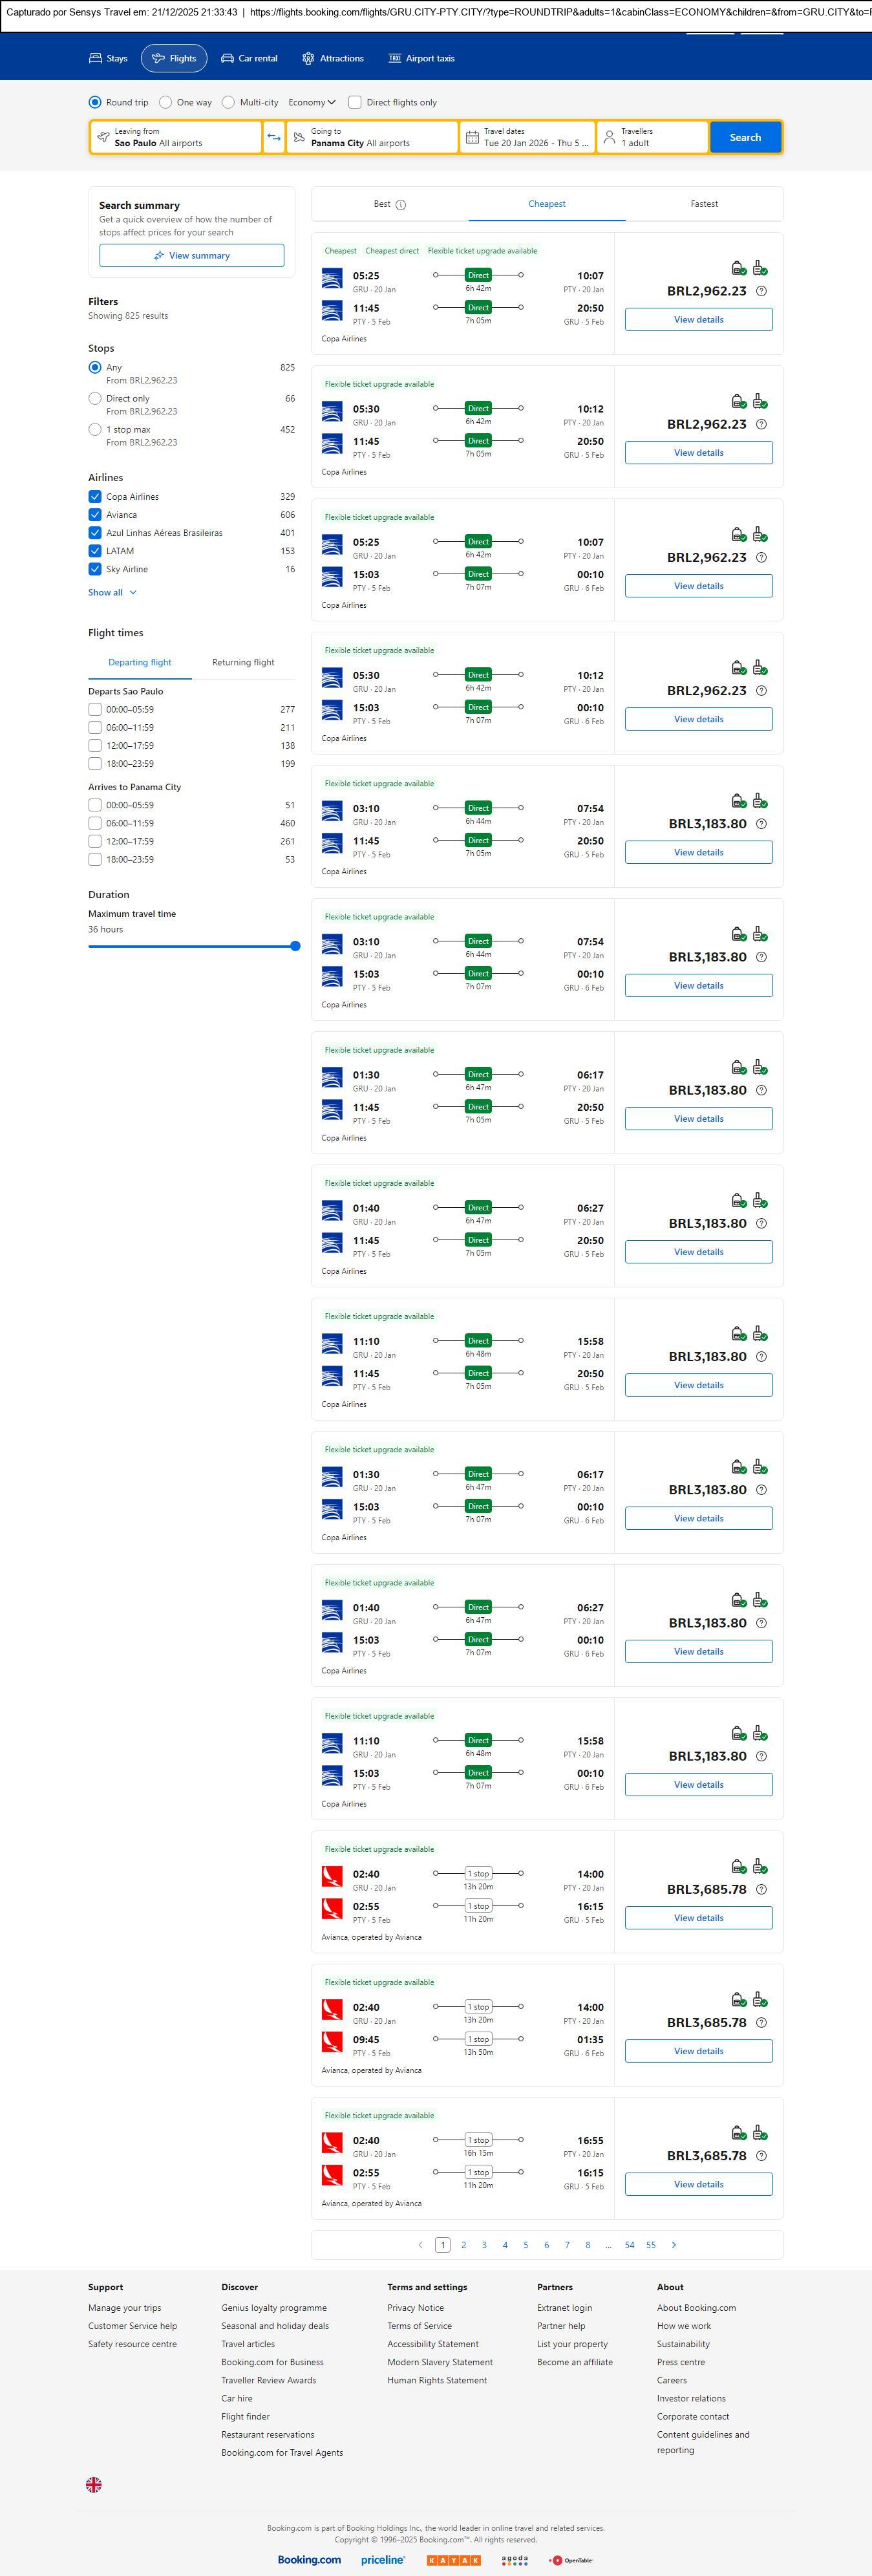
Task: Expand the airlines list with Show all
Action: pyautogui.click(x=112, y=593)
